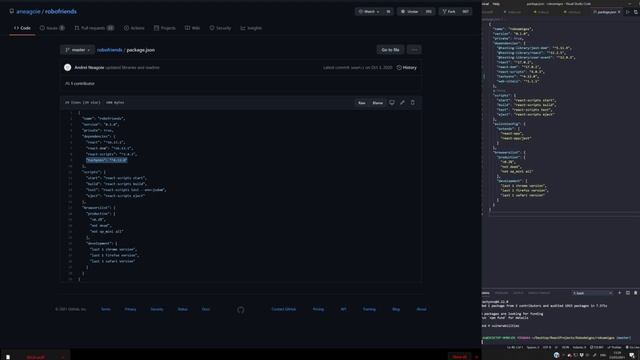Click the kill terminal trash icon
The image size is (640, 360).
coord(636,293)
